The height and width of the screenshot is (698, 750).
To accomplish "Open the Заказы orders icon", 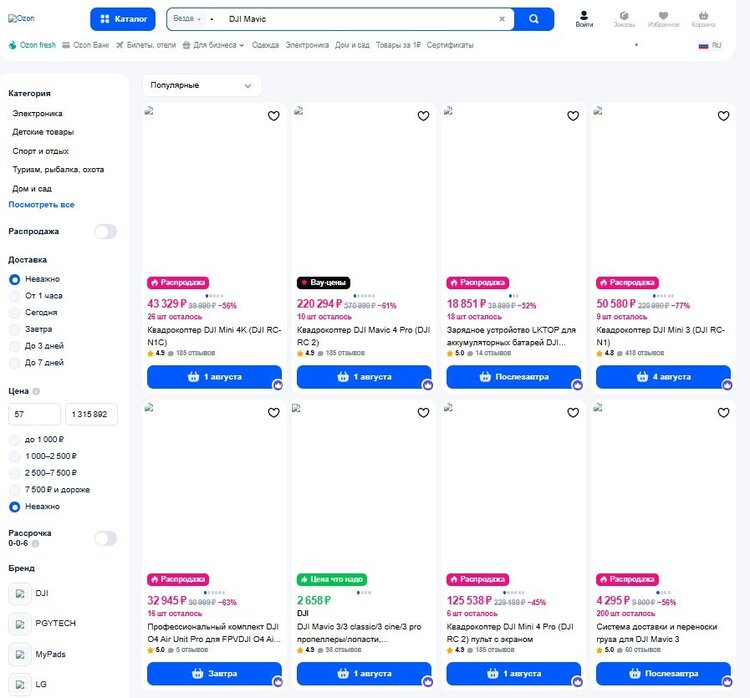I will [x=624, y=19].
